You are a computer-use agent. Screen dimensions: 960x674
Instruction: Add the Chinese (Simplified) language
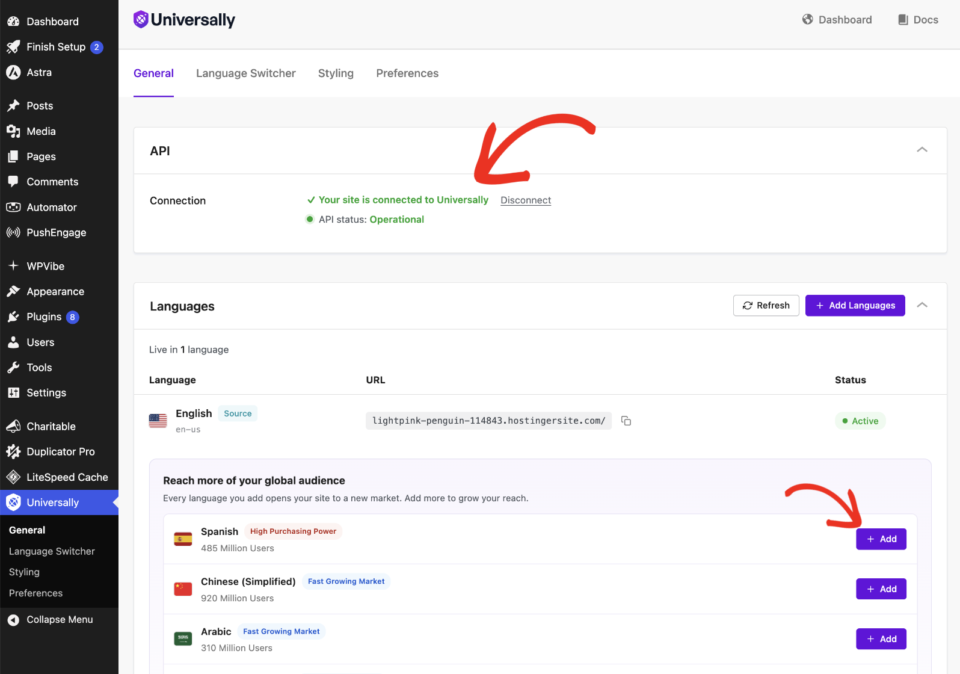coord(881,589)
